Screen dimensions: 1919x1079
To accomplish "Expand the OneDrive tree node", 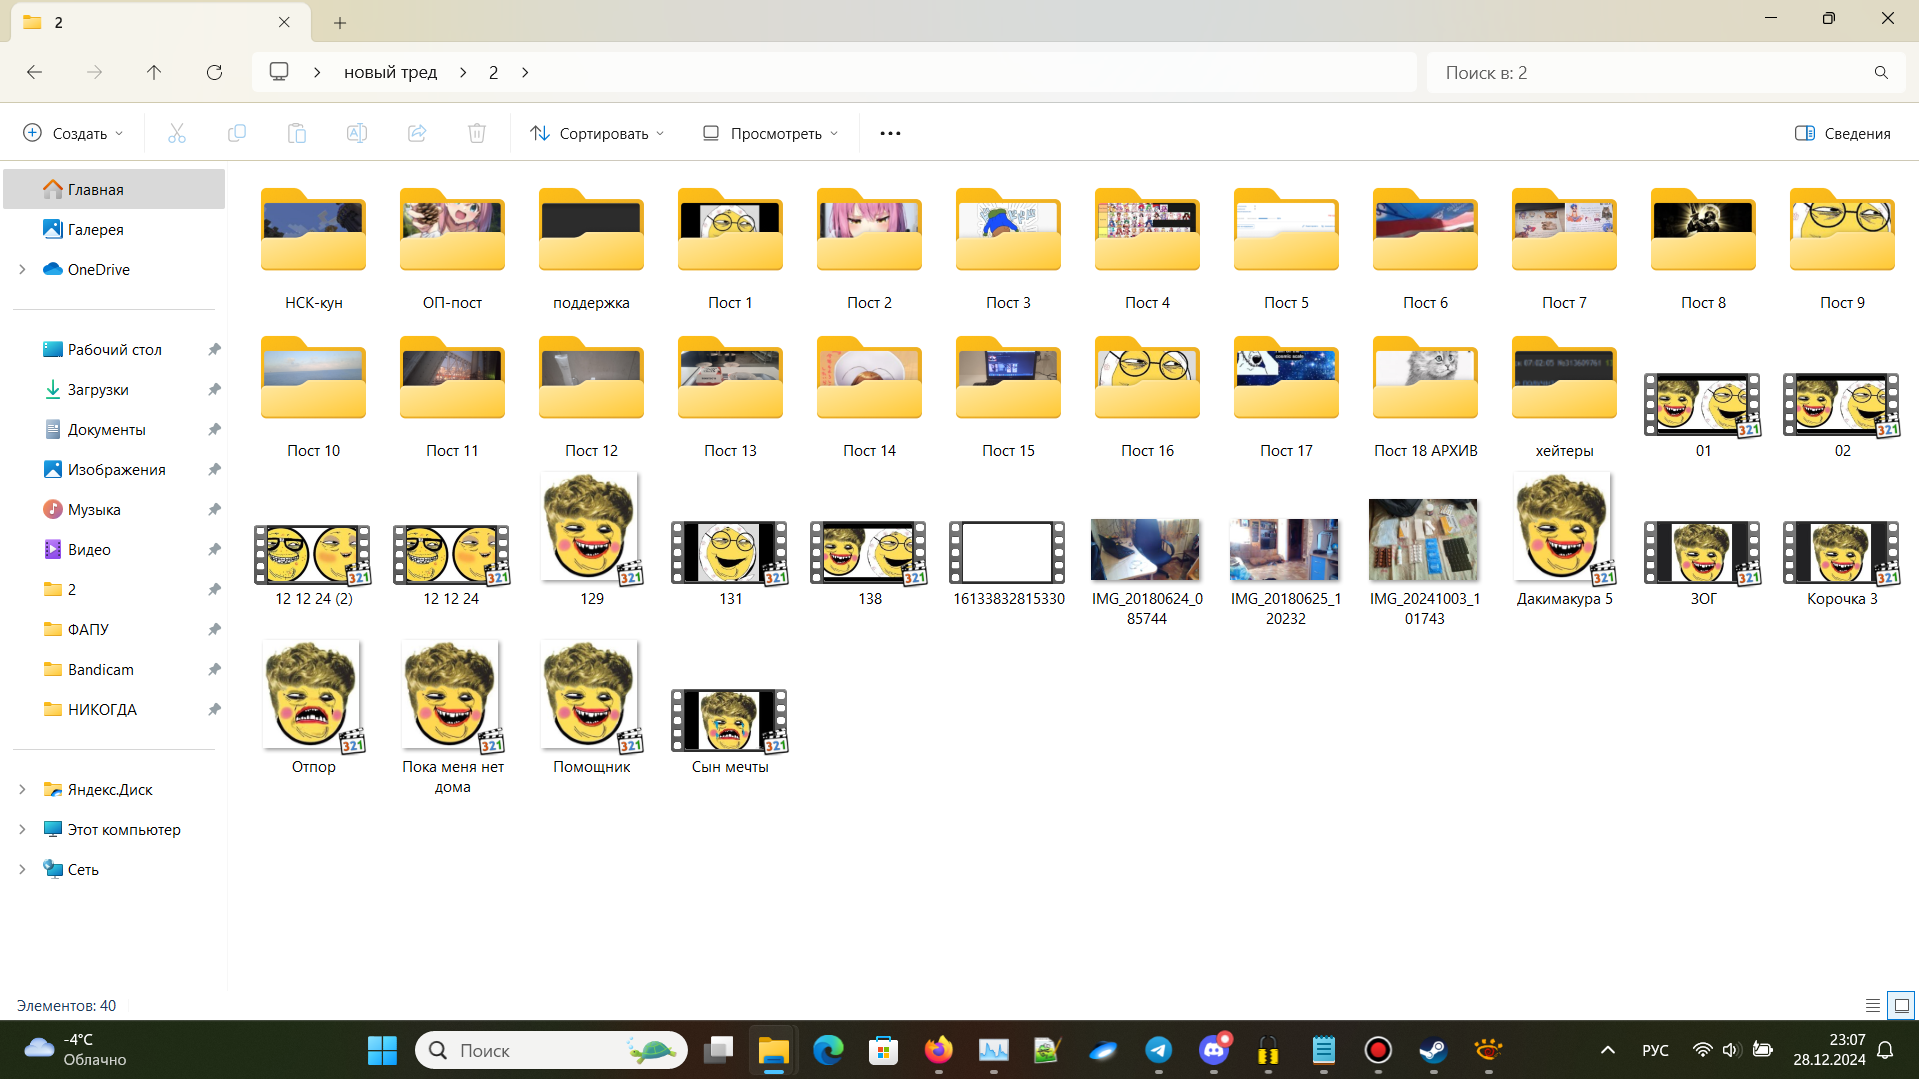I will (22, 269).
